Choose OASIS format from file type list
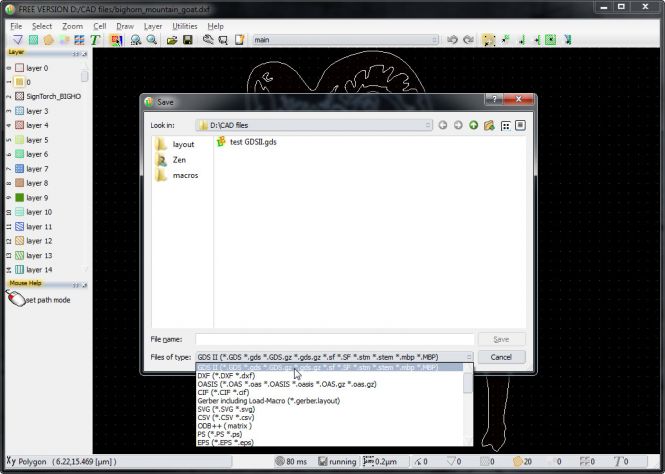The width and height of the screenshot is (665, 474). [286, 384]
